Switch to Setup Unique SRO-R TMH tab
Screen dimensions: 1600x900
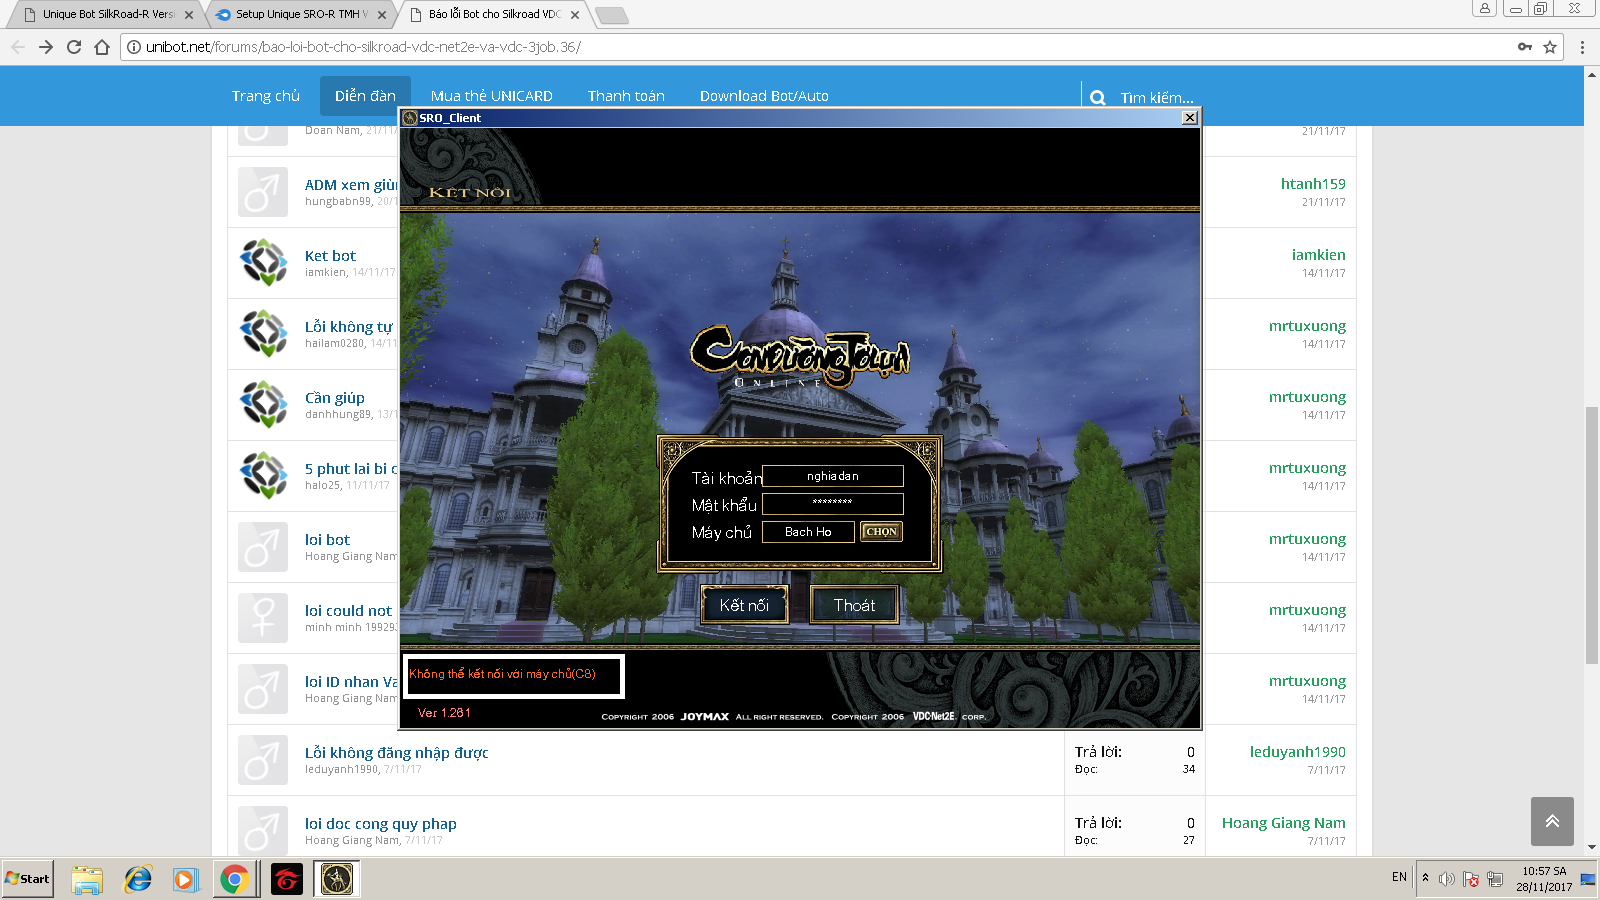[x=301, y=14]
